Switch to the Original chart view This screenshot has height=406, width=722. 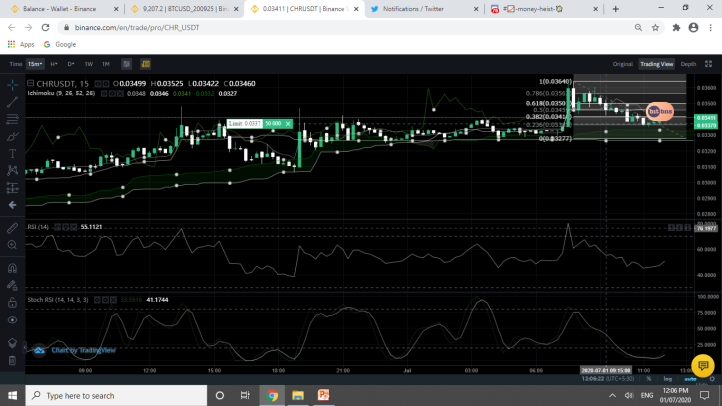tap(623, 64)
